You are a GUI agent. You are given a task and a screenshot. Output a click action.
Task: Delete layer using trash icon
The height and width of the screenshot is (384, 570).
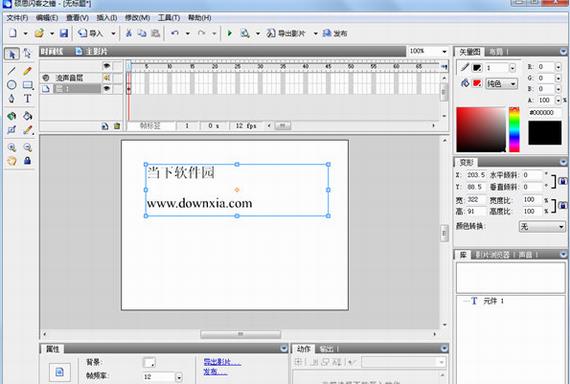pos(117,126)
